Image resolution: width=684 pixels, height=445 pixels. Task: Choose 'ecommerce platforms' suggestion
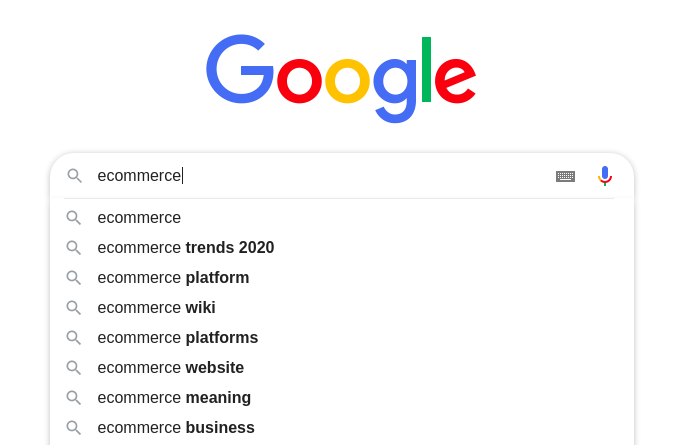178,338
